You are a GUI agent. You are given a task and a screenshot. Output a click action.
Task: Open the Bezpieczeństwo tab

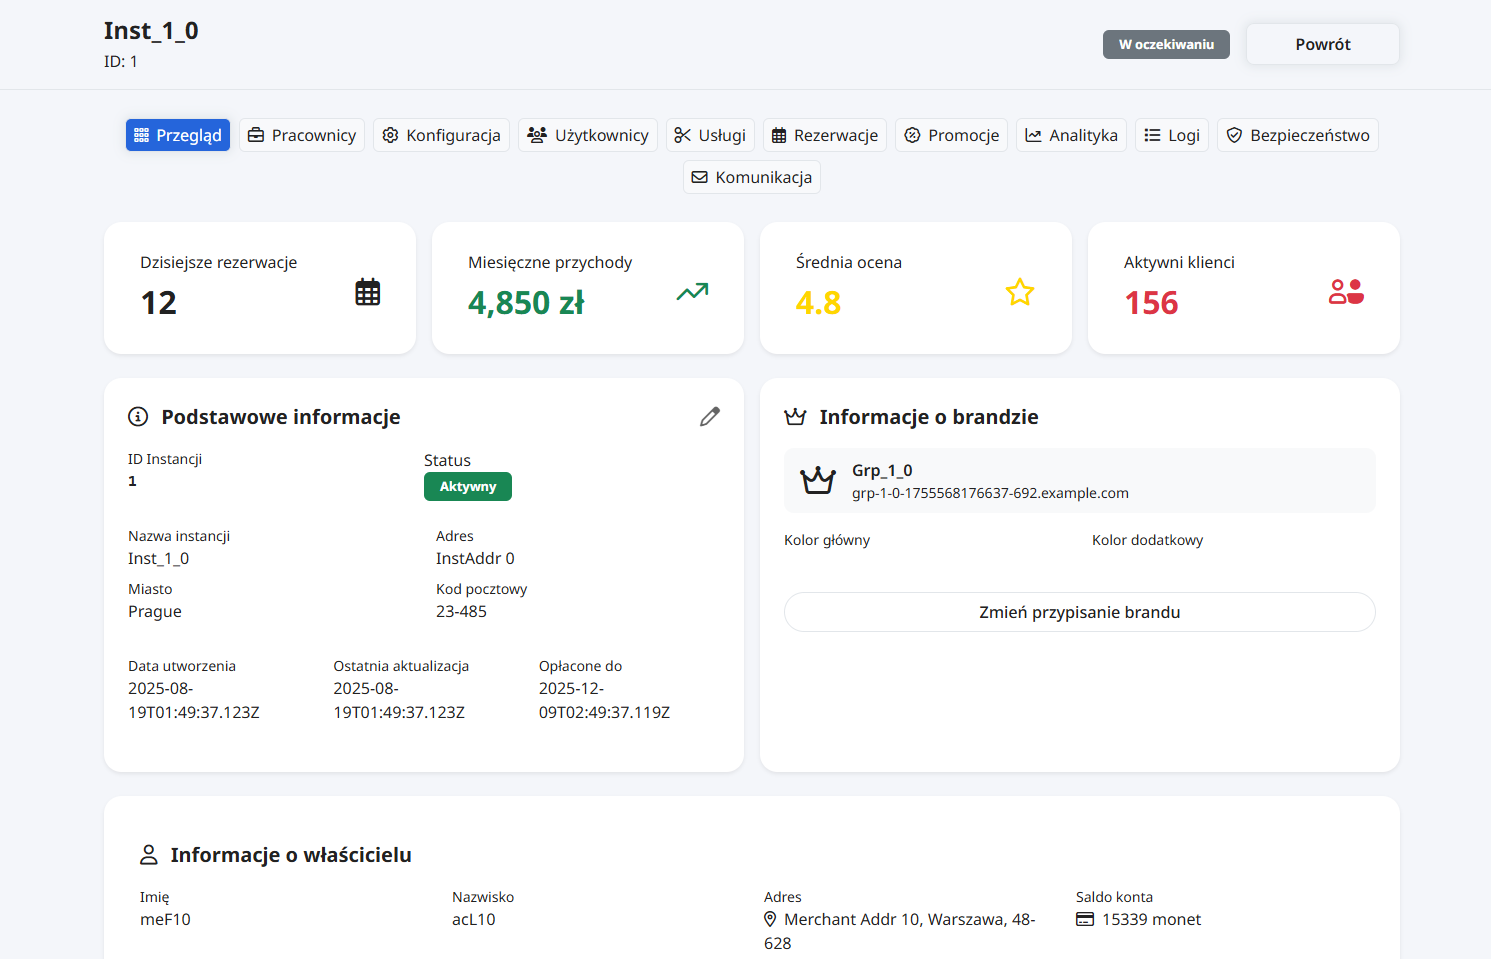1298,135
